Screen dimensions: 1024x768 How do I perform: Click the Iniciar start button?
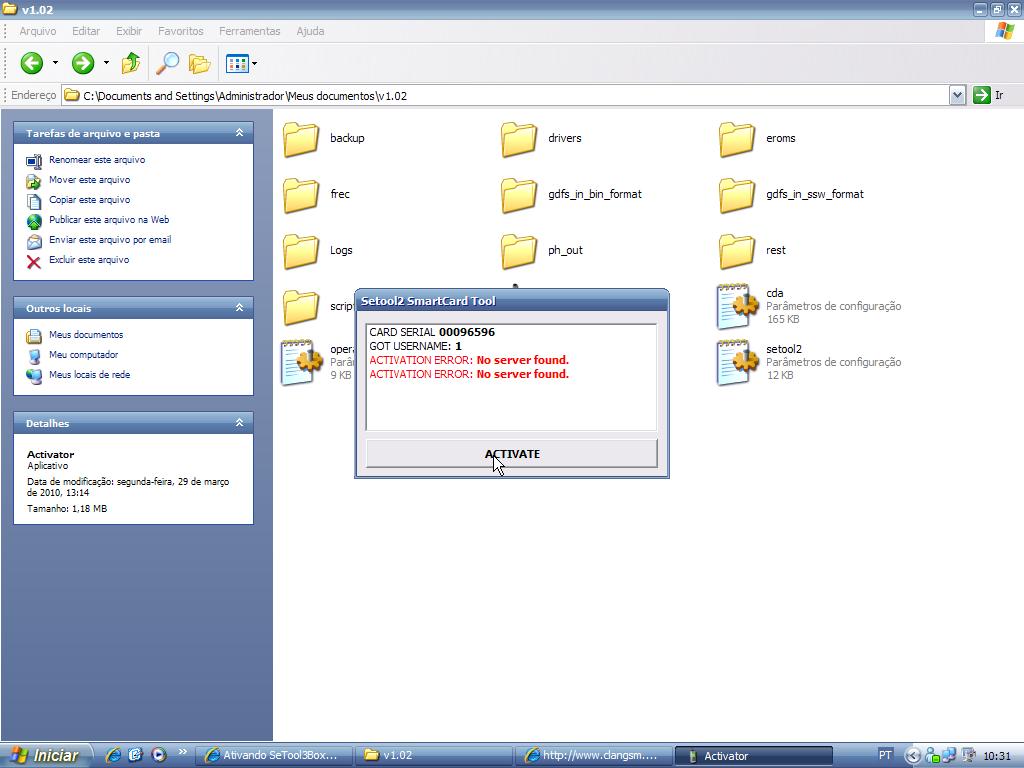46,756
